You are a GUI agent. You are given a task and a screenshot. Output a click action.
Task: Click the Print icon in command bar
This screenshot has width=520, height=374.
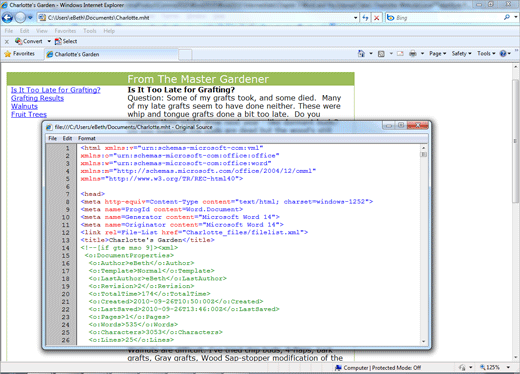[413, 53]
